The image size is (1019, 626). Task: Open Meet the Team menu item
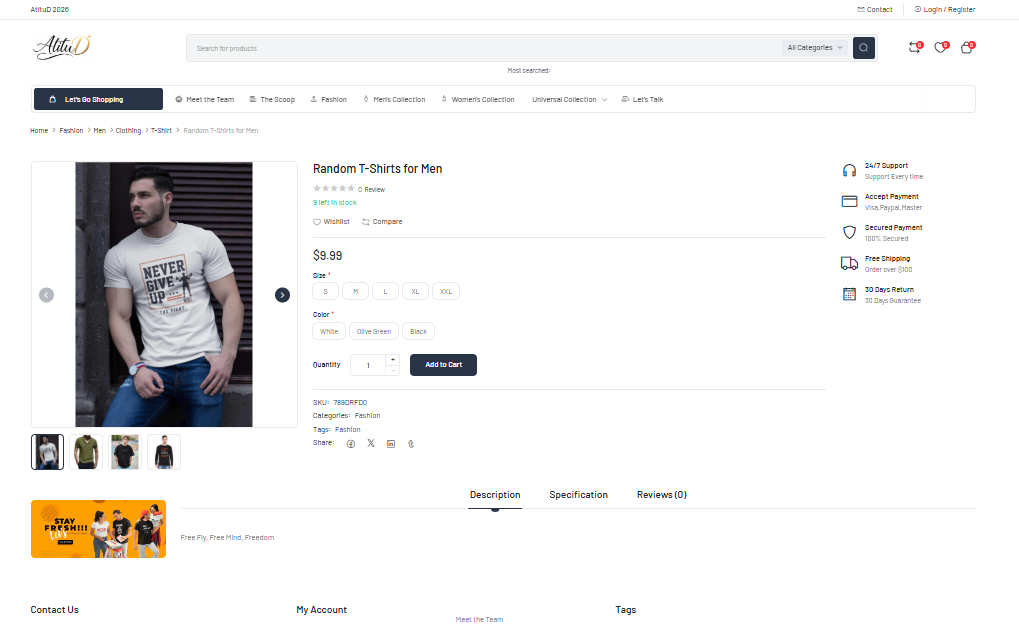click(205, 99)
